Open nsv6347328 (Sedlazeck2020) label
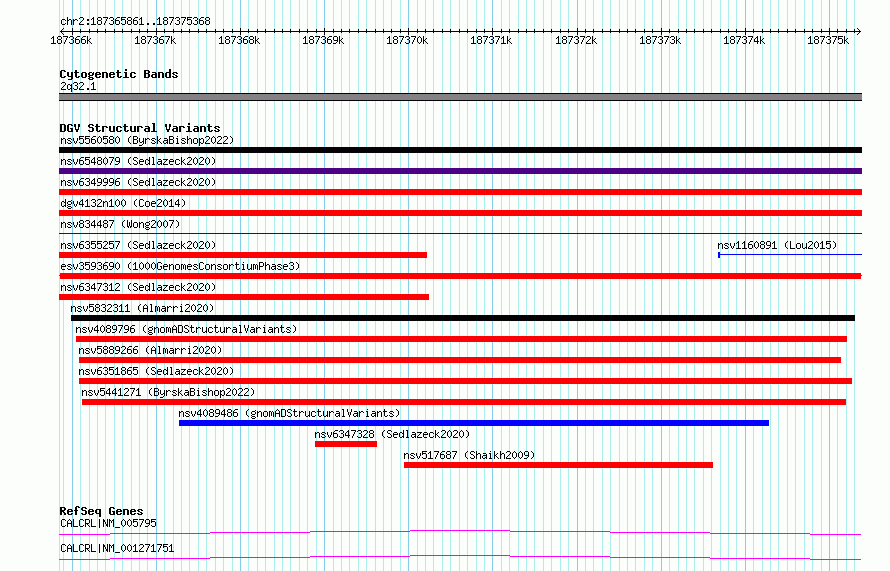The height and width of the screenshot is (571, 890). [392, 434]
